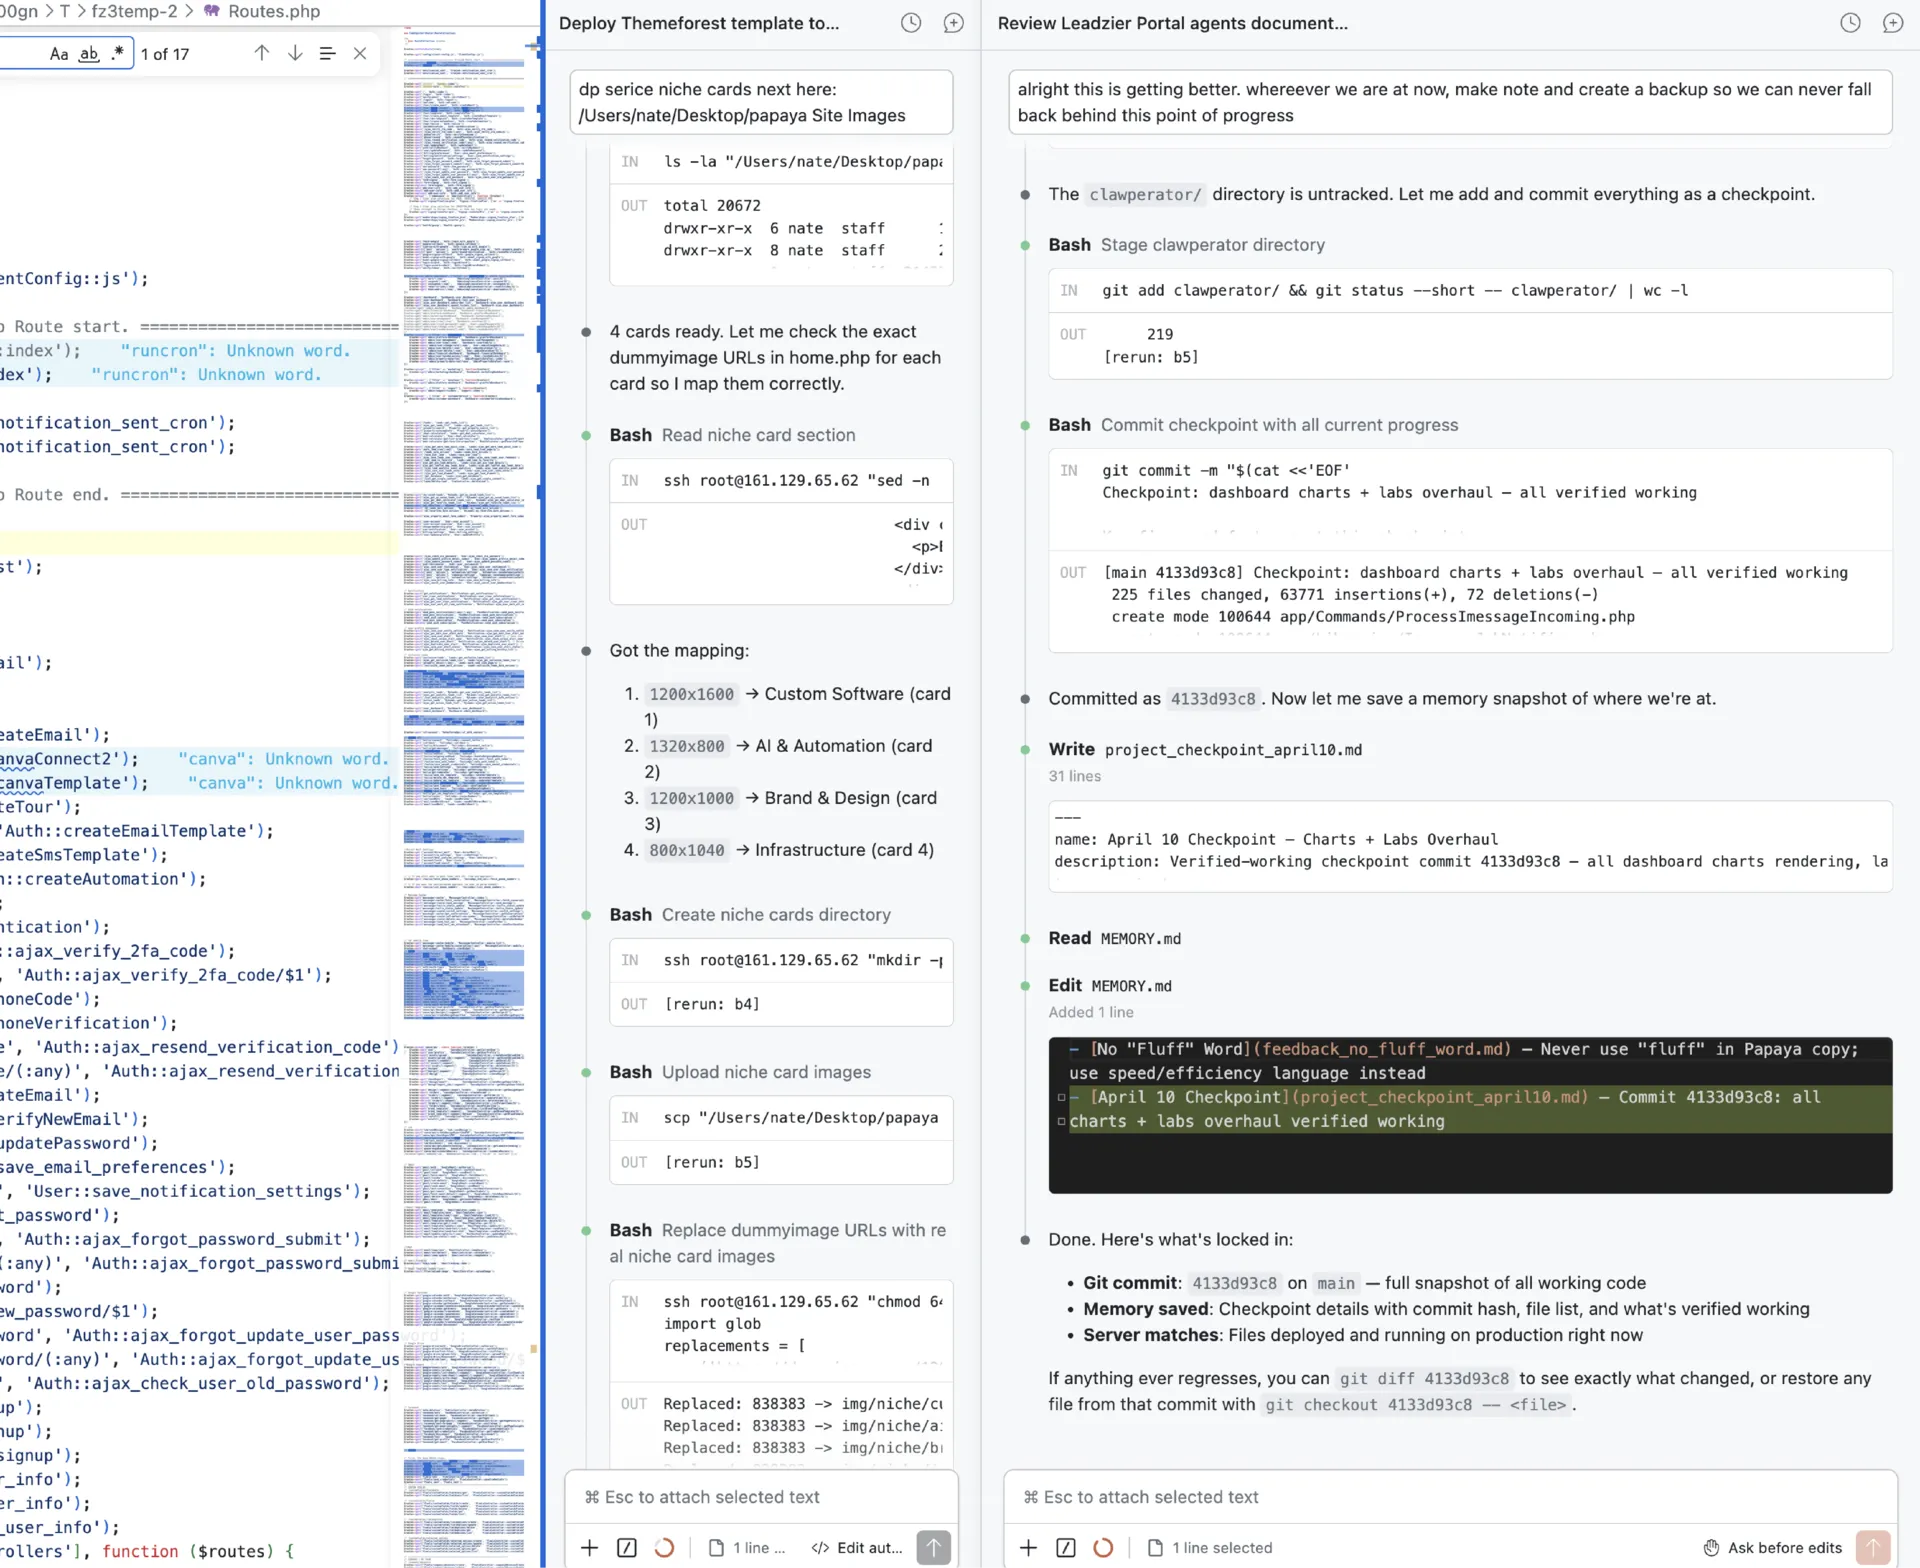1920x1568 pixels.
Task: Close the find widget
Action: coord(360,54)
